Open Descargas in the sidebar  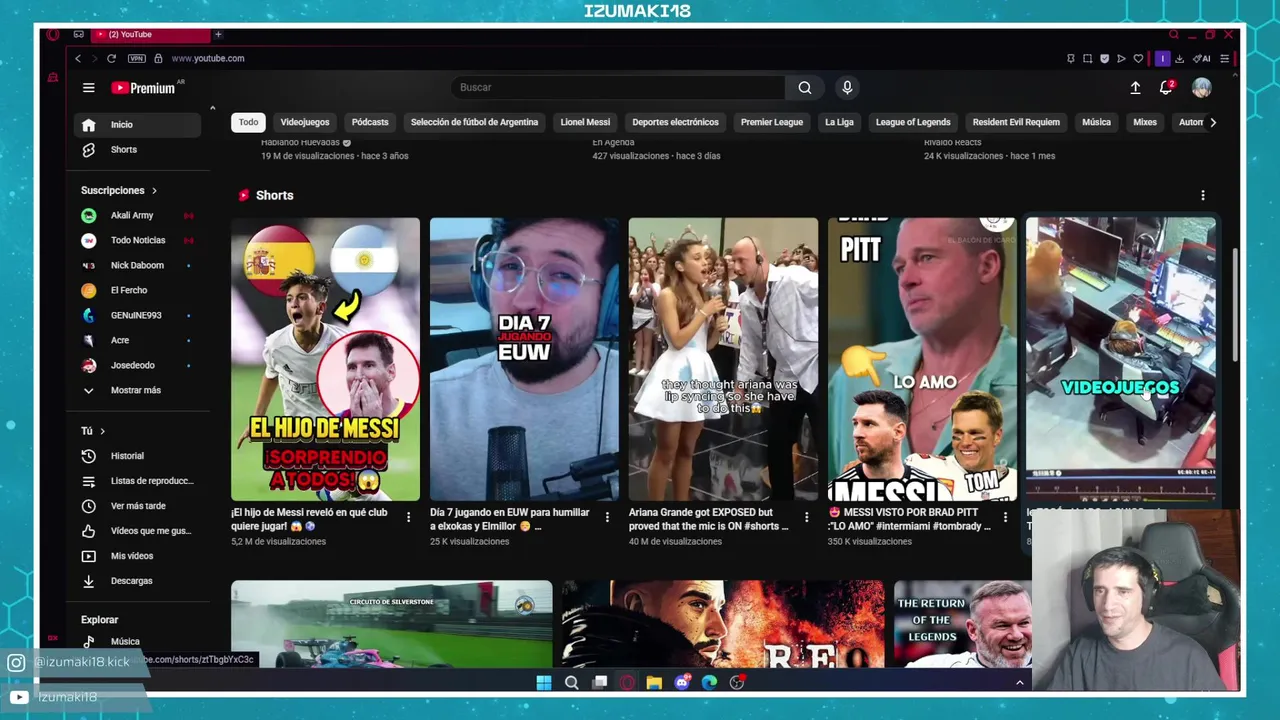[137, 581]
